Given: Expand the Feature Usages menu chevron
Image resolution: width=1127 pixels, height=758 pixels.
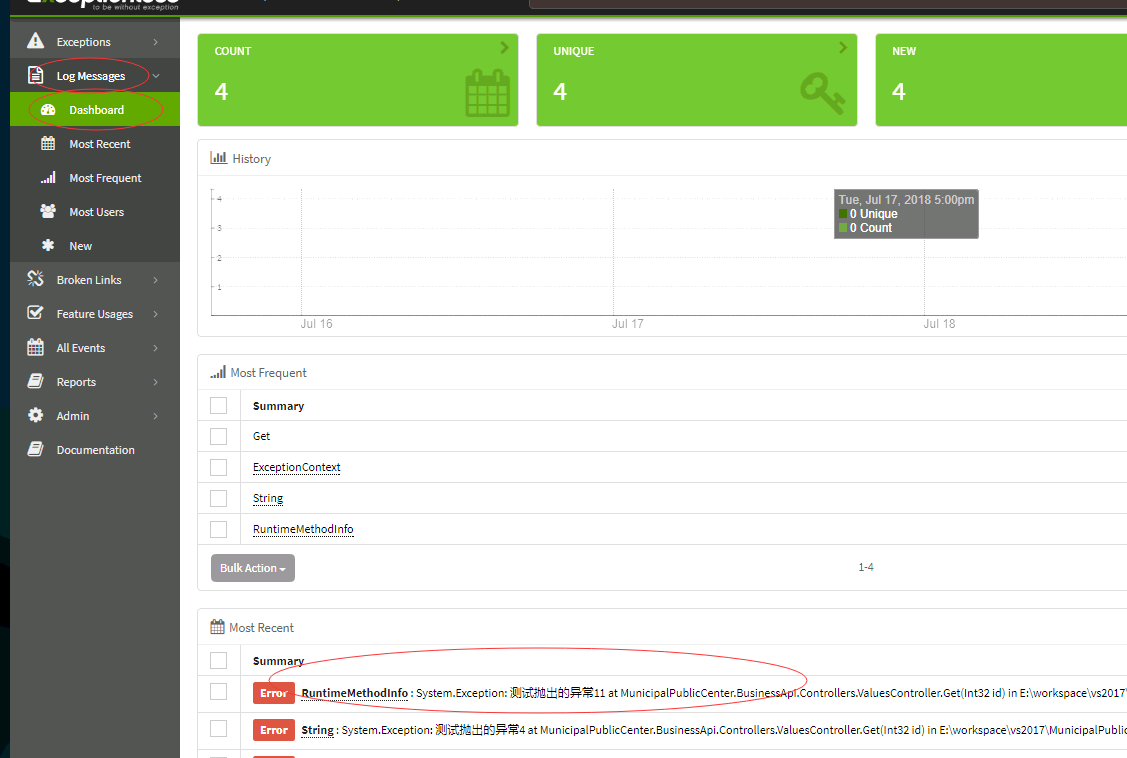Looking at the screenshot, I should (x=155, y=313).
